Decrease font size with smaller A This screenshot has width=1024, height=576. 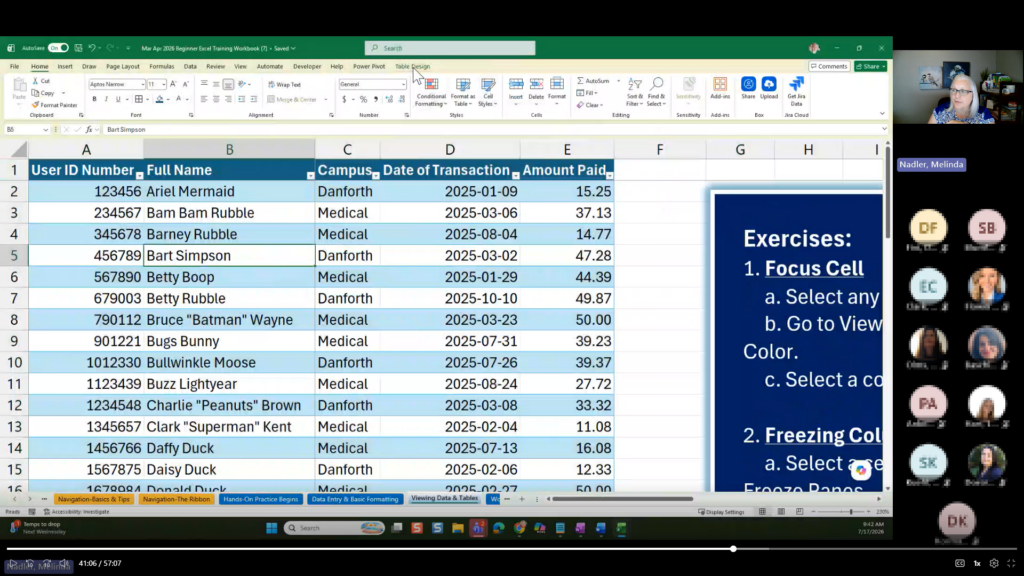(x=185, y=84)
